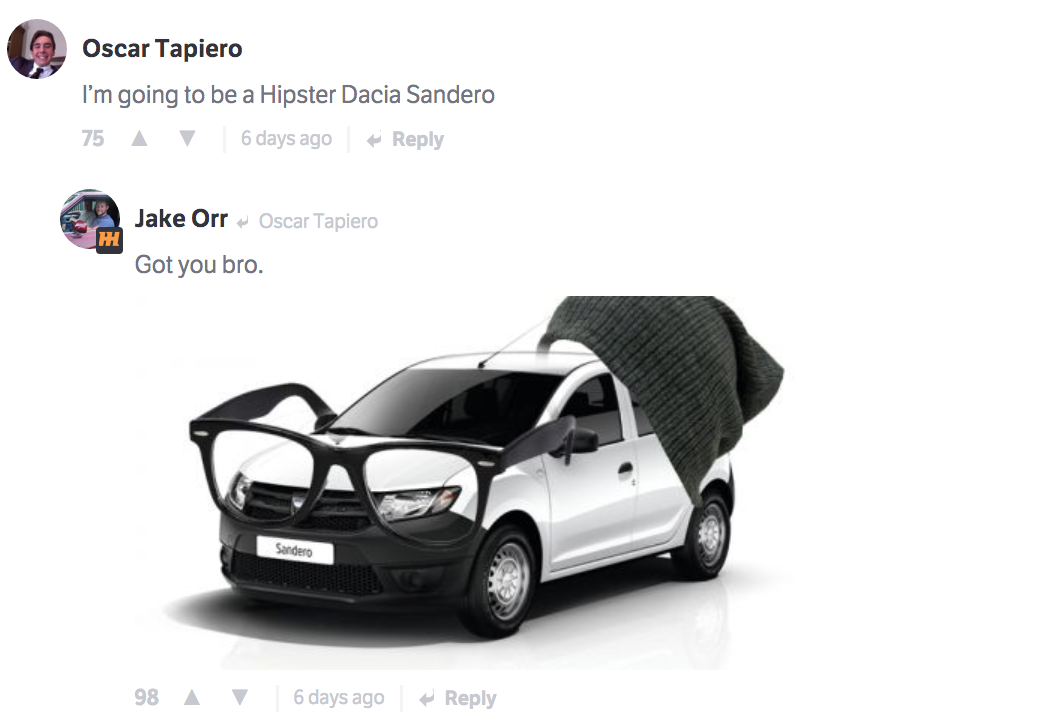Screen dimensions: 1052x724
Task: Open the Jake Orr username link
Action: 181,219
